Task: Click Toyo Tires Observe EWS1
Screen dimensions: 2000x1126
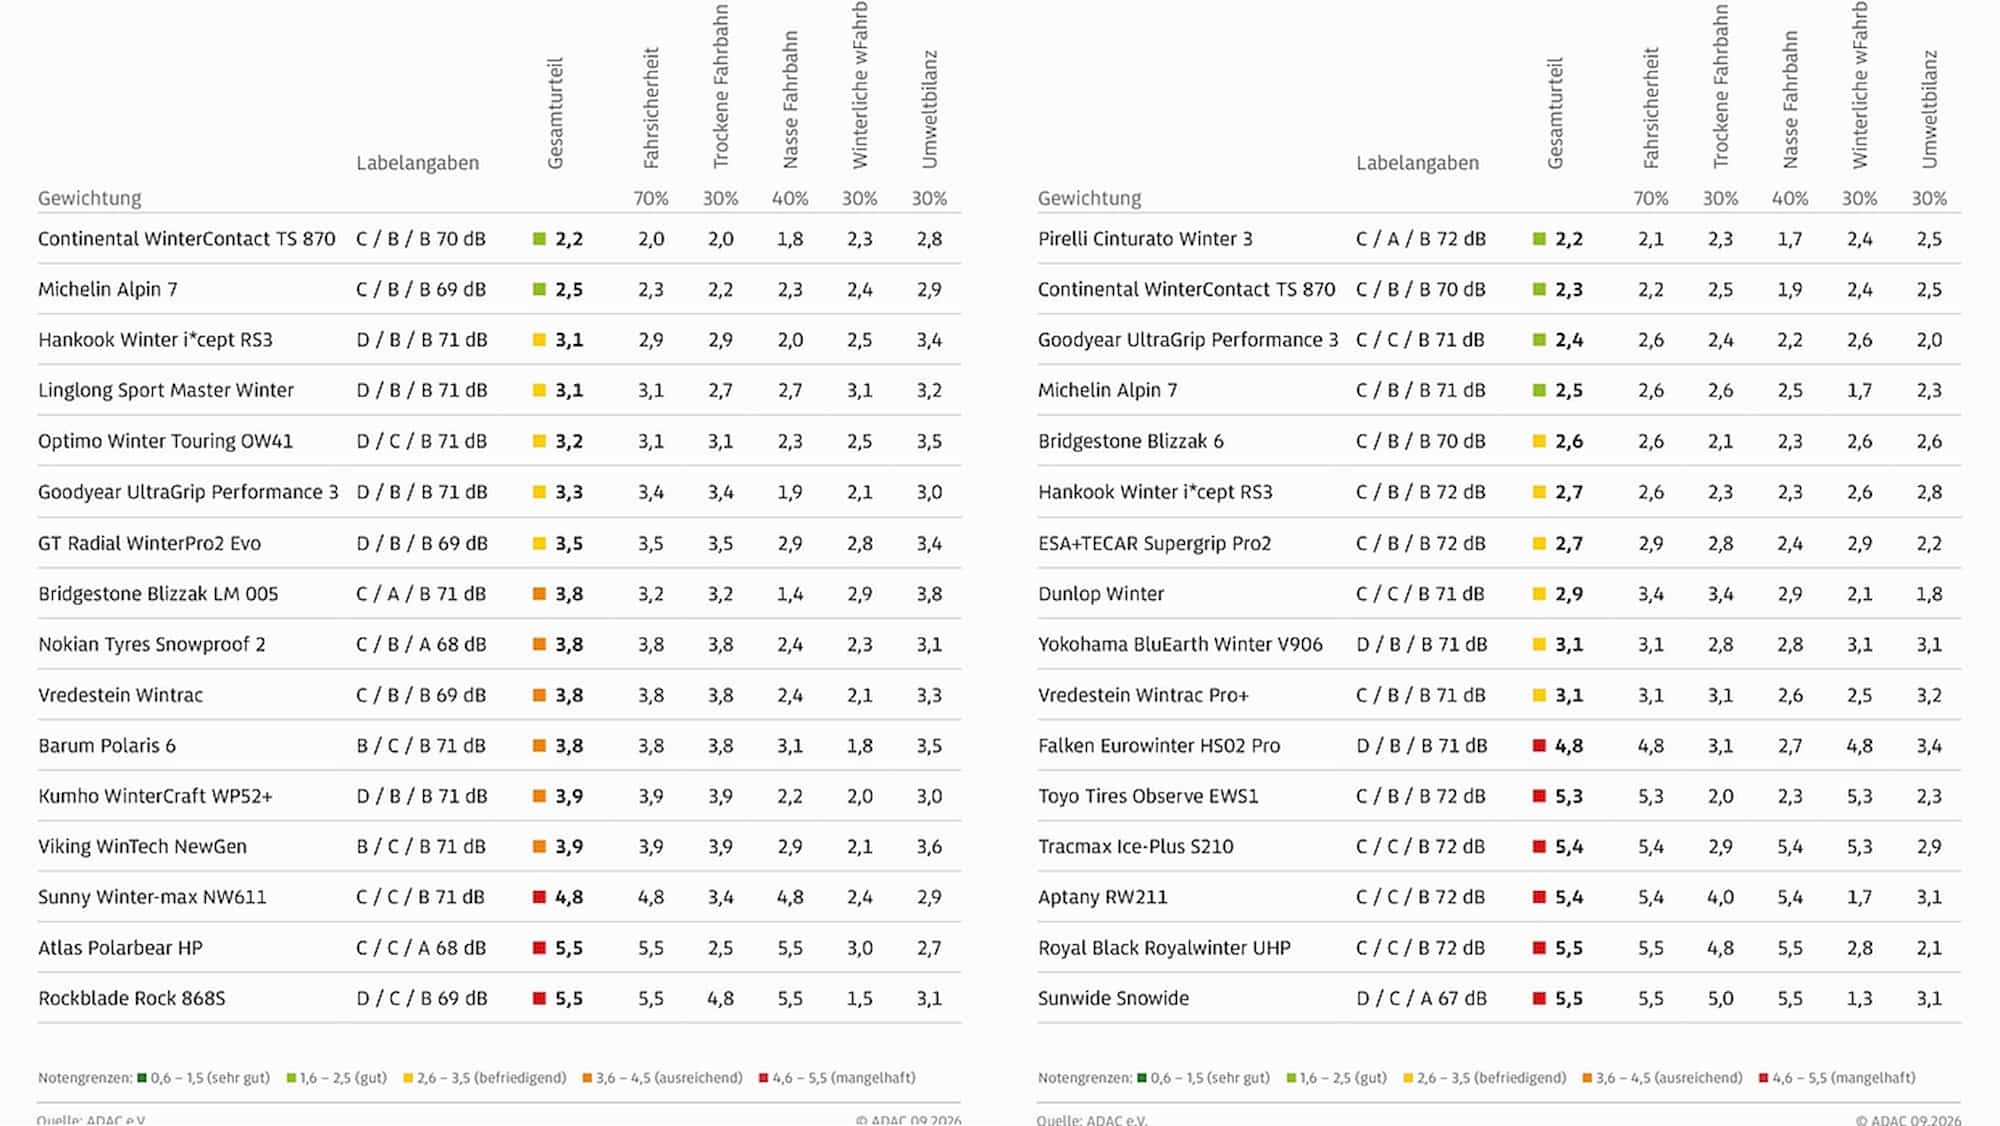Action: click(1148, 796)
